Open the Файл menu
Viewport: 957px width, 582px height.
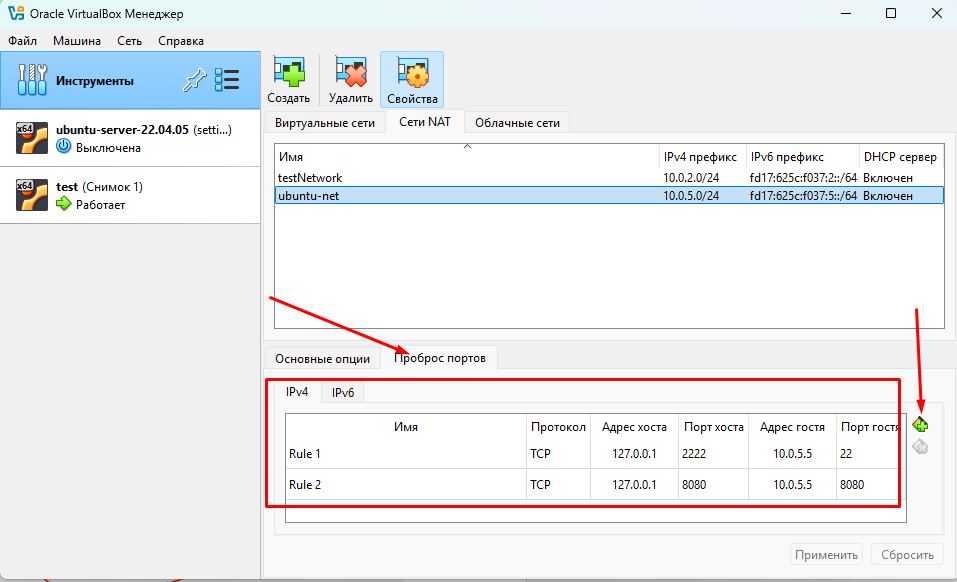23,41
